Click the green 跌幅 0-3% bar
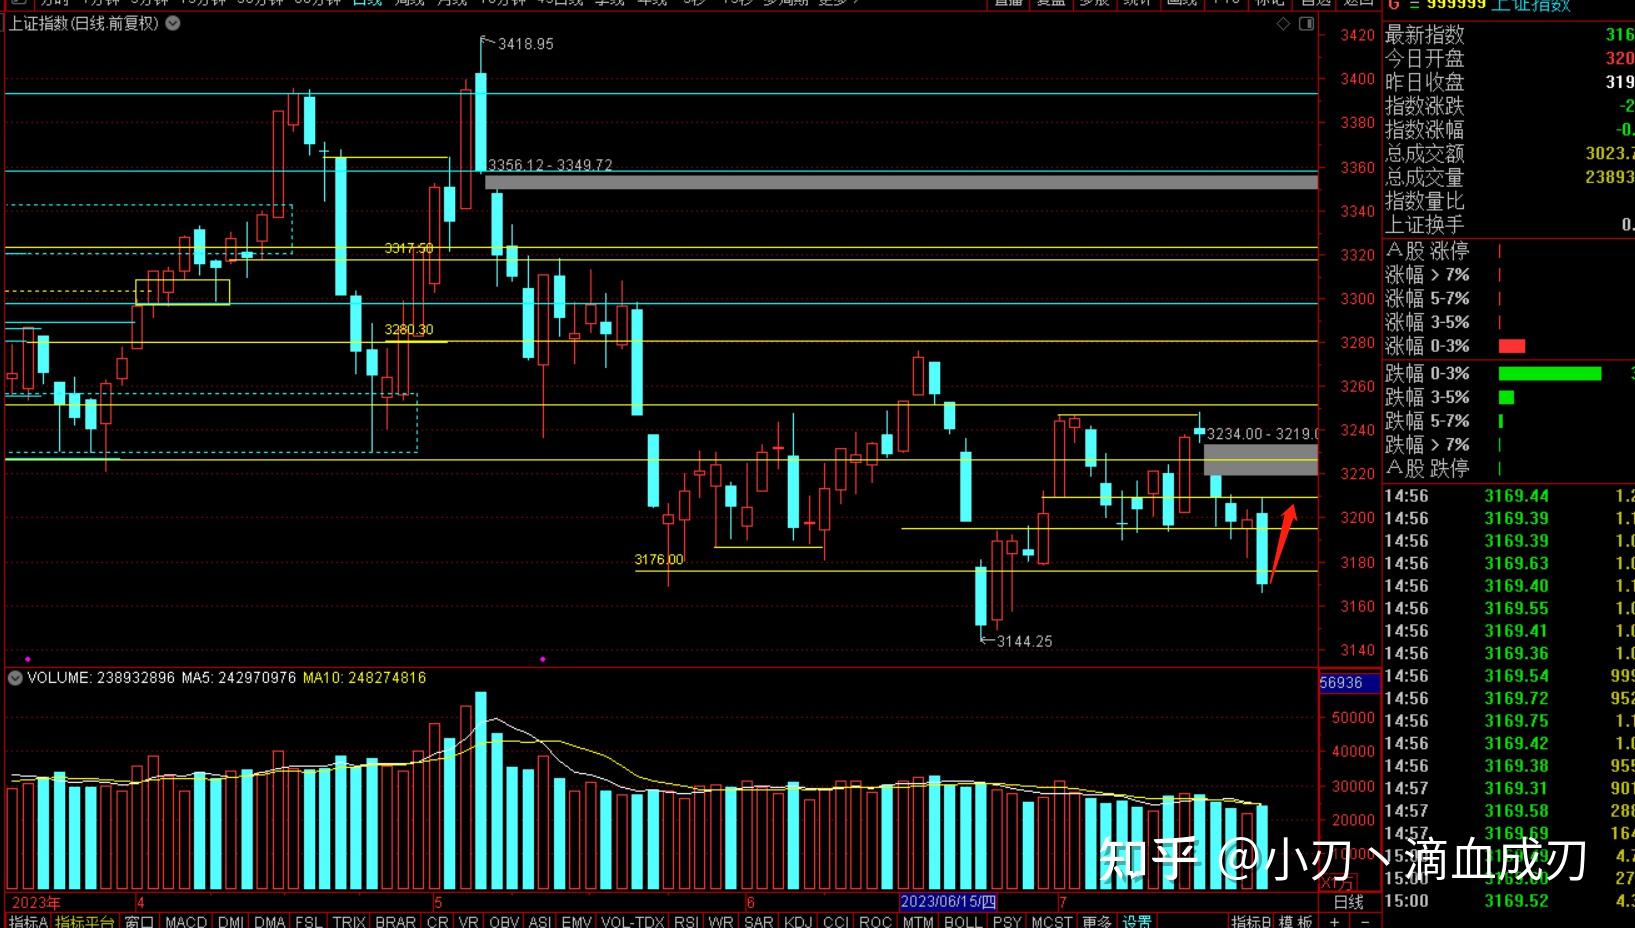Viewport: 1635px width, 928px height. pyautogui.click(x=1550, y=373)
